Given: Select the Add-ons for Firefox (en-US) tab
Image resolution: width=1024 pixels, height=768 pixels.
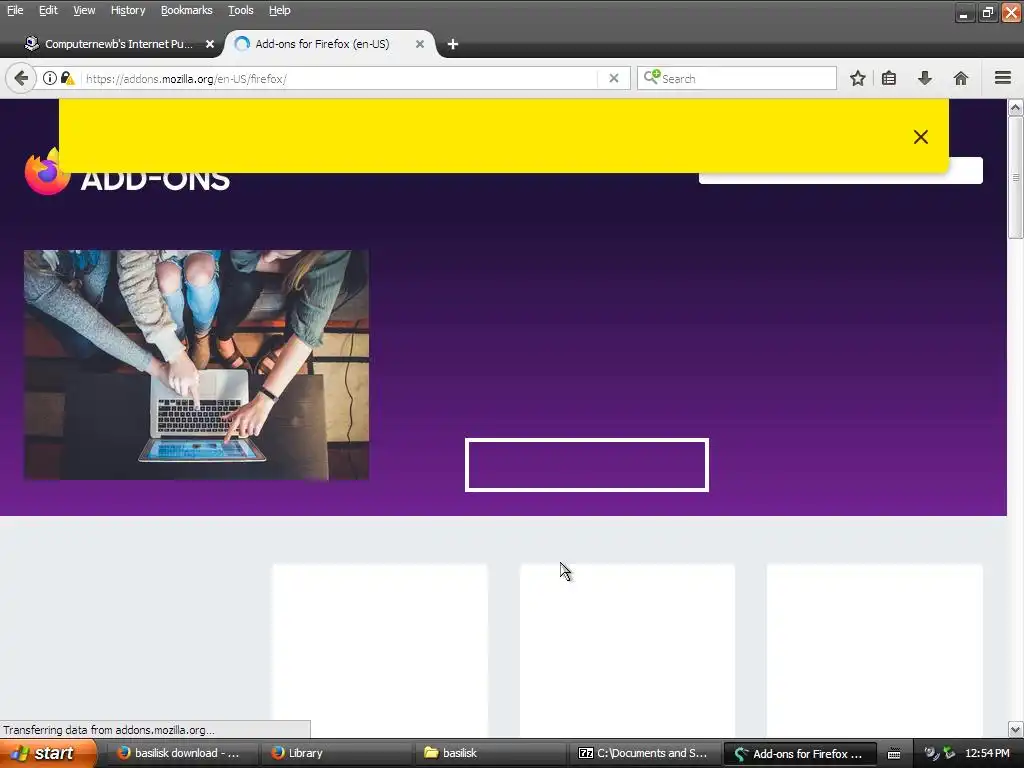Looking at the screenshot, I should (330, 44).
